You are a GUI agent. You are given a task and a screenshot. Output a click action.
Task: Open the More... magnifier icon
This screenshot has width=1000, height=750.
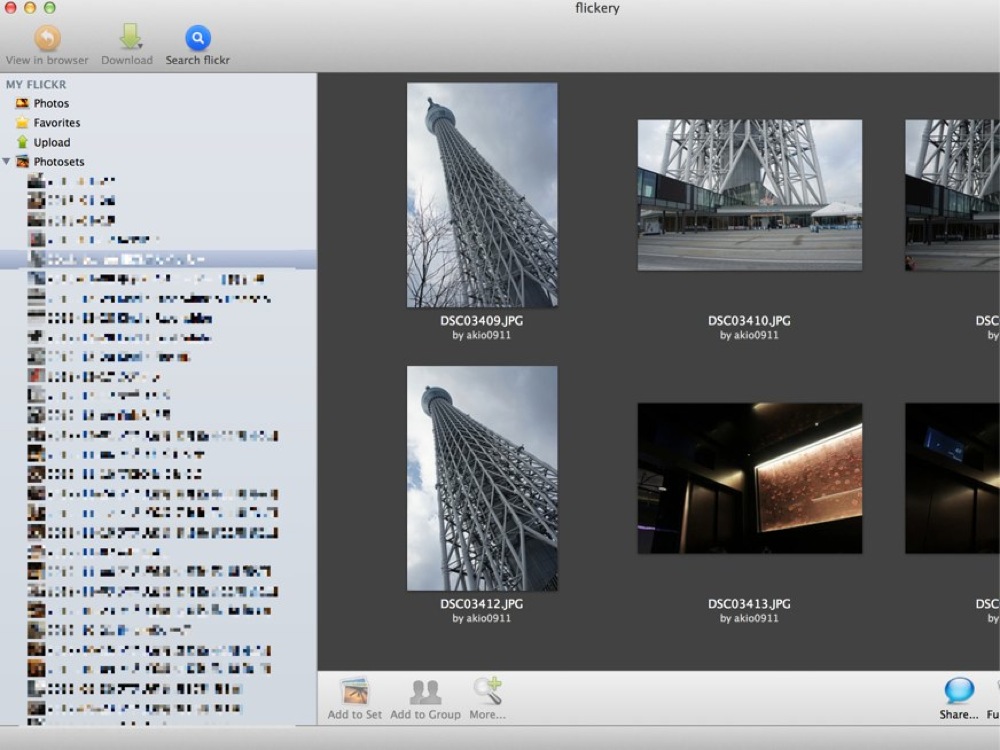pyautogui.click(x=488, y=691)
